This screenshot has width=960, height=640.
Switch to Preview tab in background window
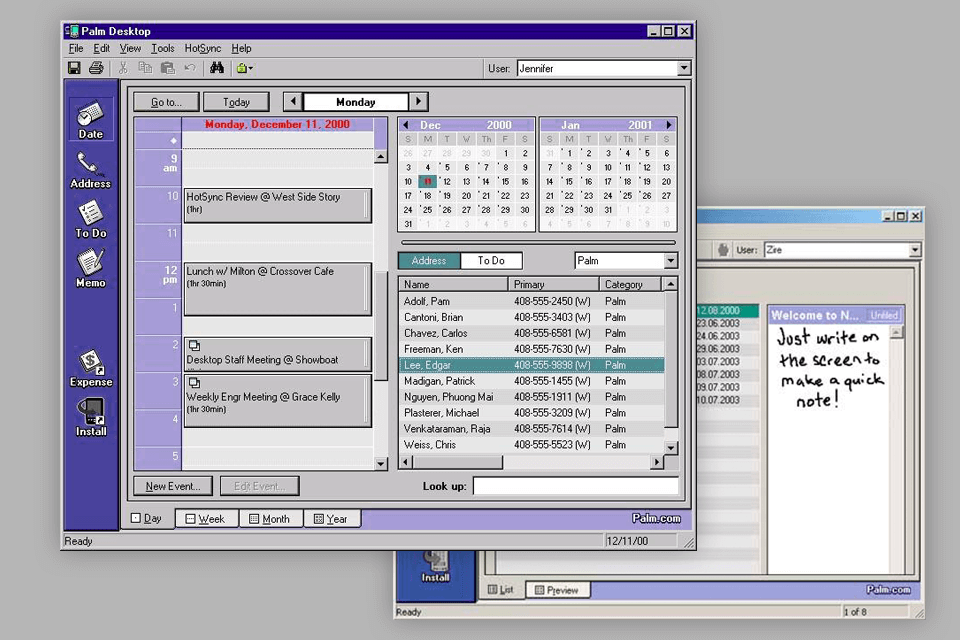pos(557,590)
